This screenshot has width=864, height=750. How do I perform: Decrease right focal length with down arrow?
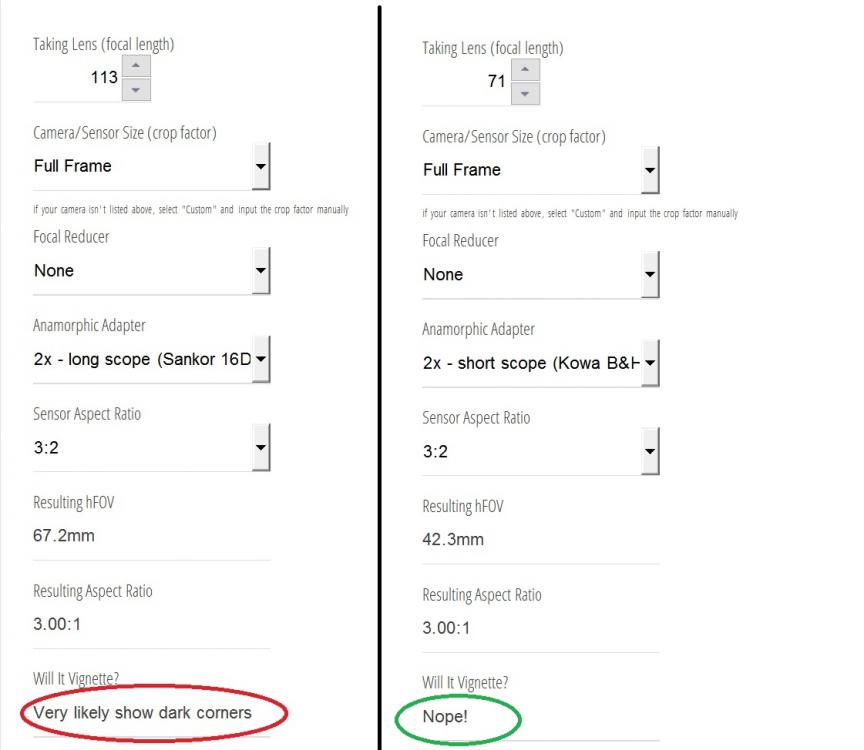coord(525,93)
